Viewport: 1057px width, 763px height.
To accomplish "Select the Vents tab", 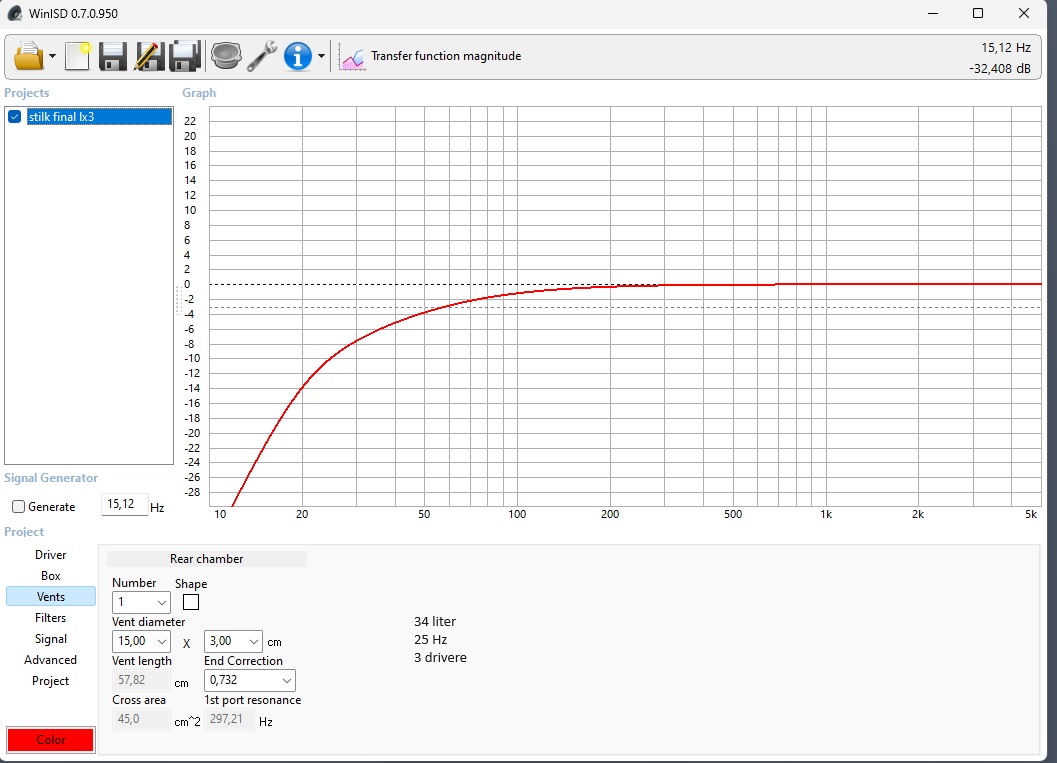I will coord(51,597).
